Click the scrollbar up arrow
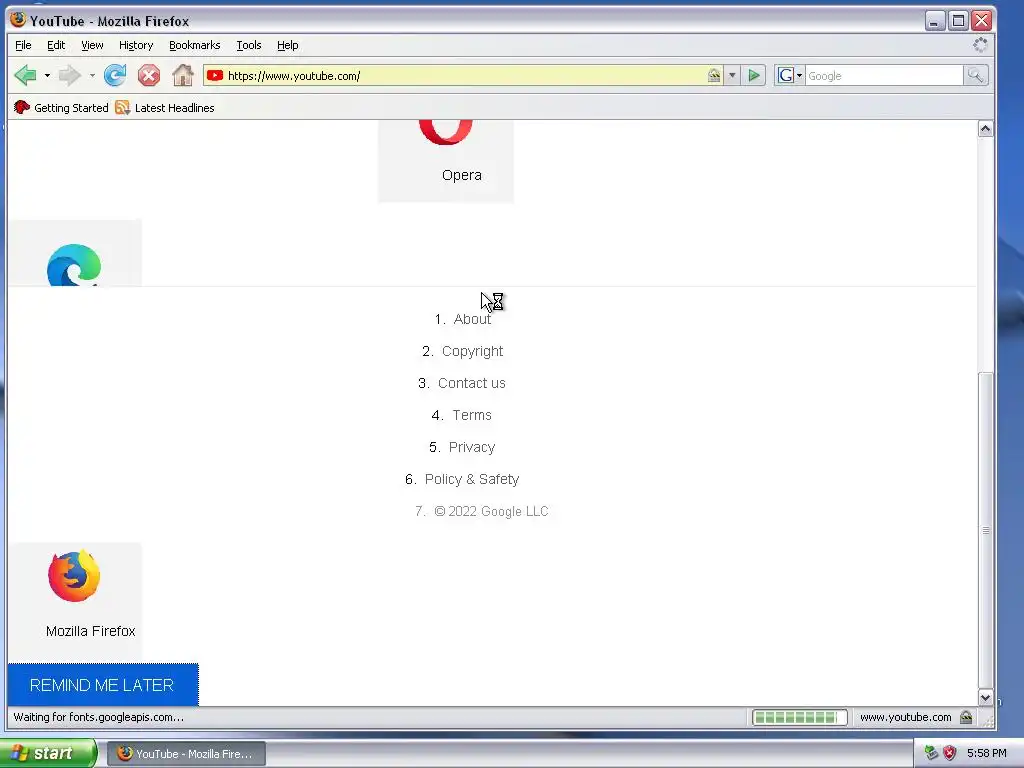1024x768 pixels. (x=985, y=129)
